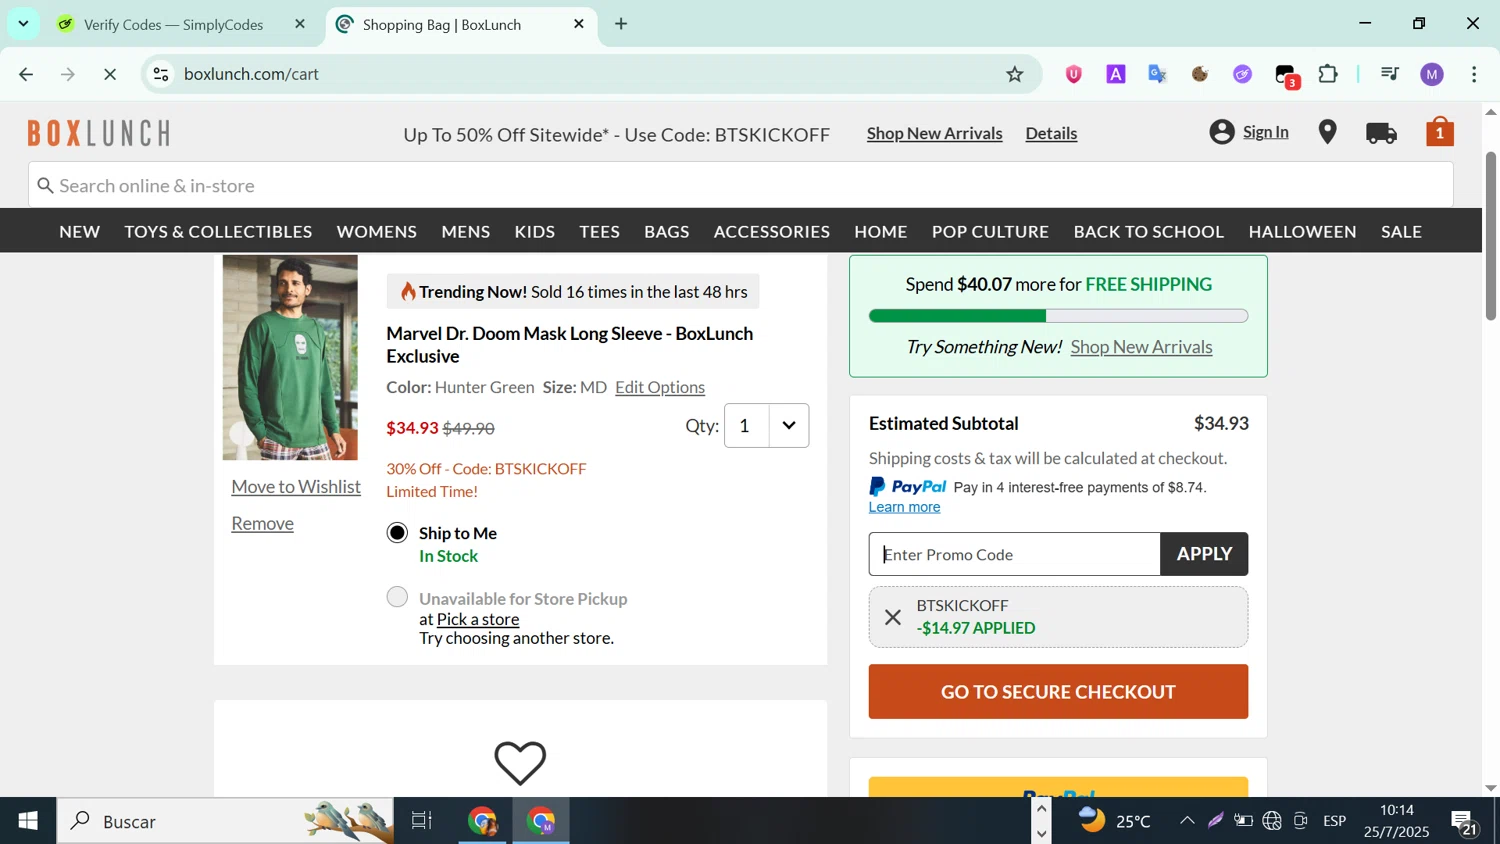Open the POP CULTURE menu category
Screen dimensions: 1500x844
point(990,232)
